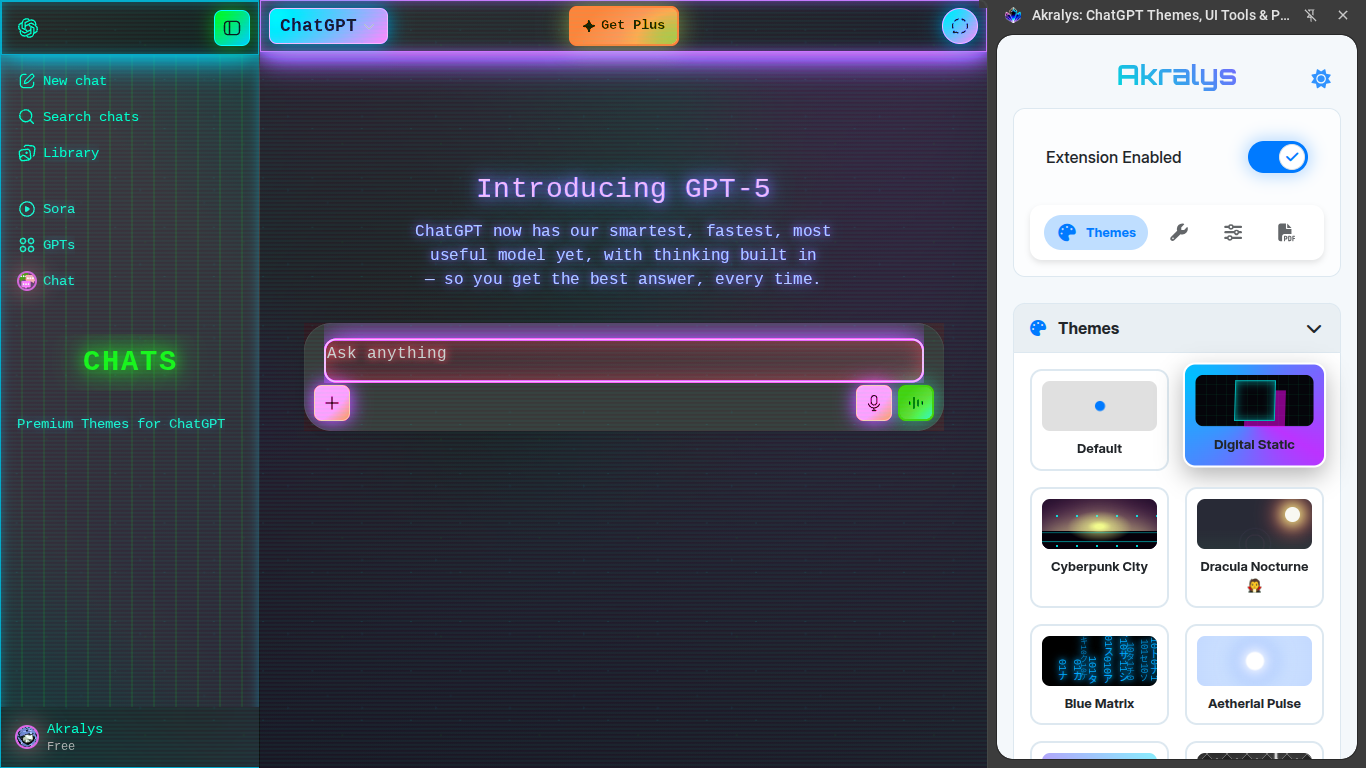
Task: Click the ChatGPT logo in the sidebar
Action: 28,28
